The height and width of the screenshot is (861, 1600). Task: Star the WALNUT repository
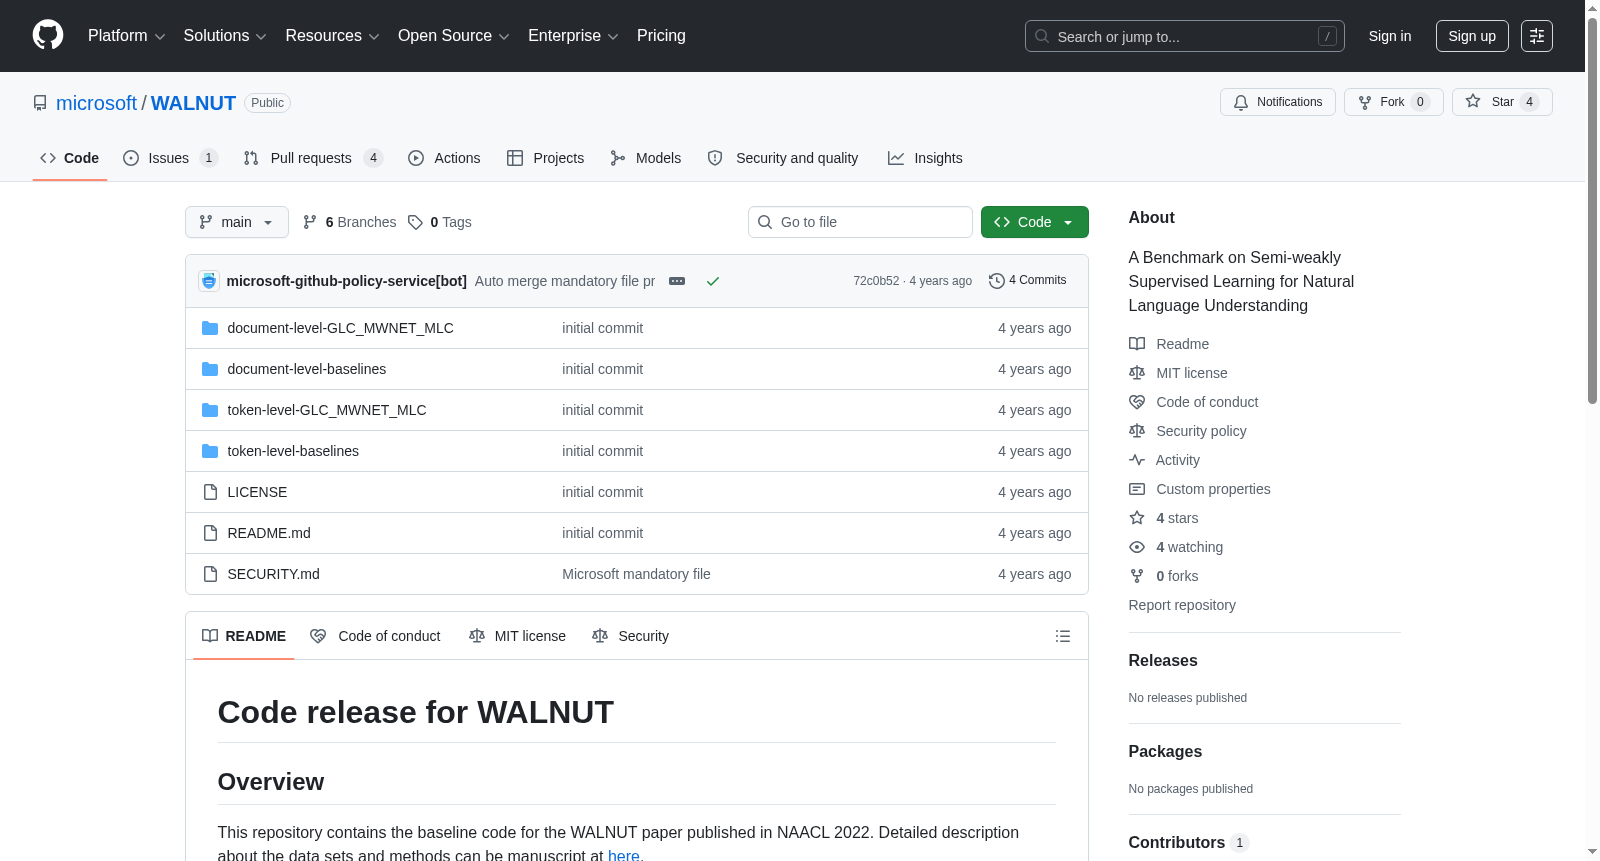[x=1501, y=102]
